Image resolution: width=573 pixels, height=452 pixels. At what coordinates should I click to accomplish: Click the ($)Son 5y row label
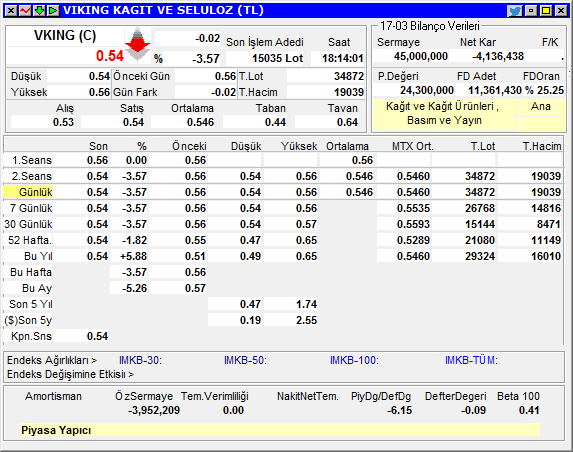[28, 320]
